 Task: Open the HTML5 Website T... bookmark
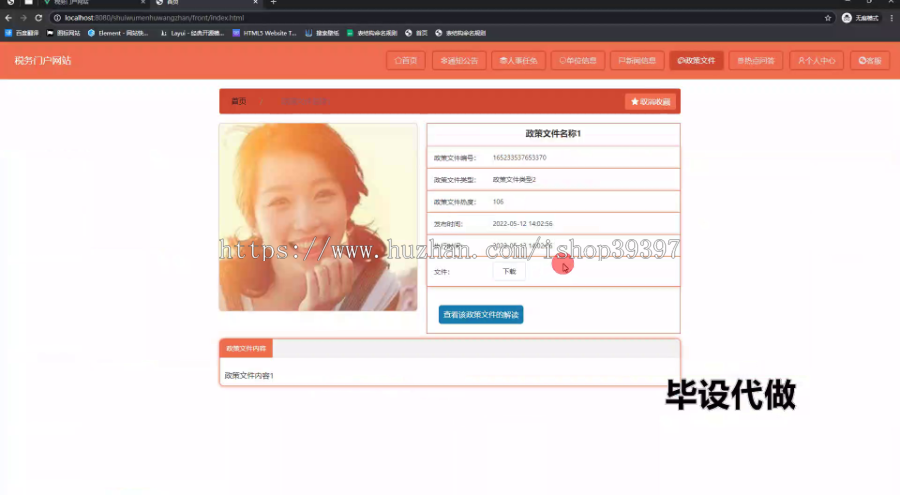pyautogui.click(x=265, y=33)
